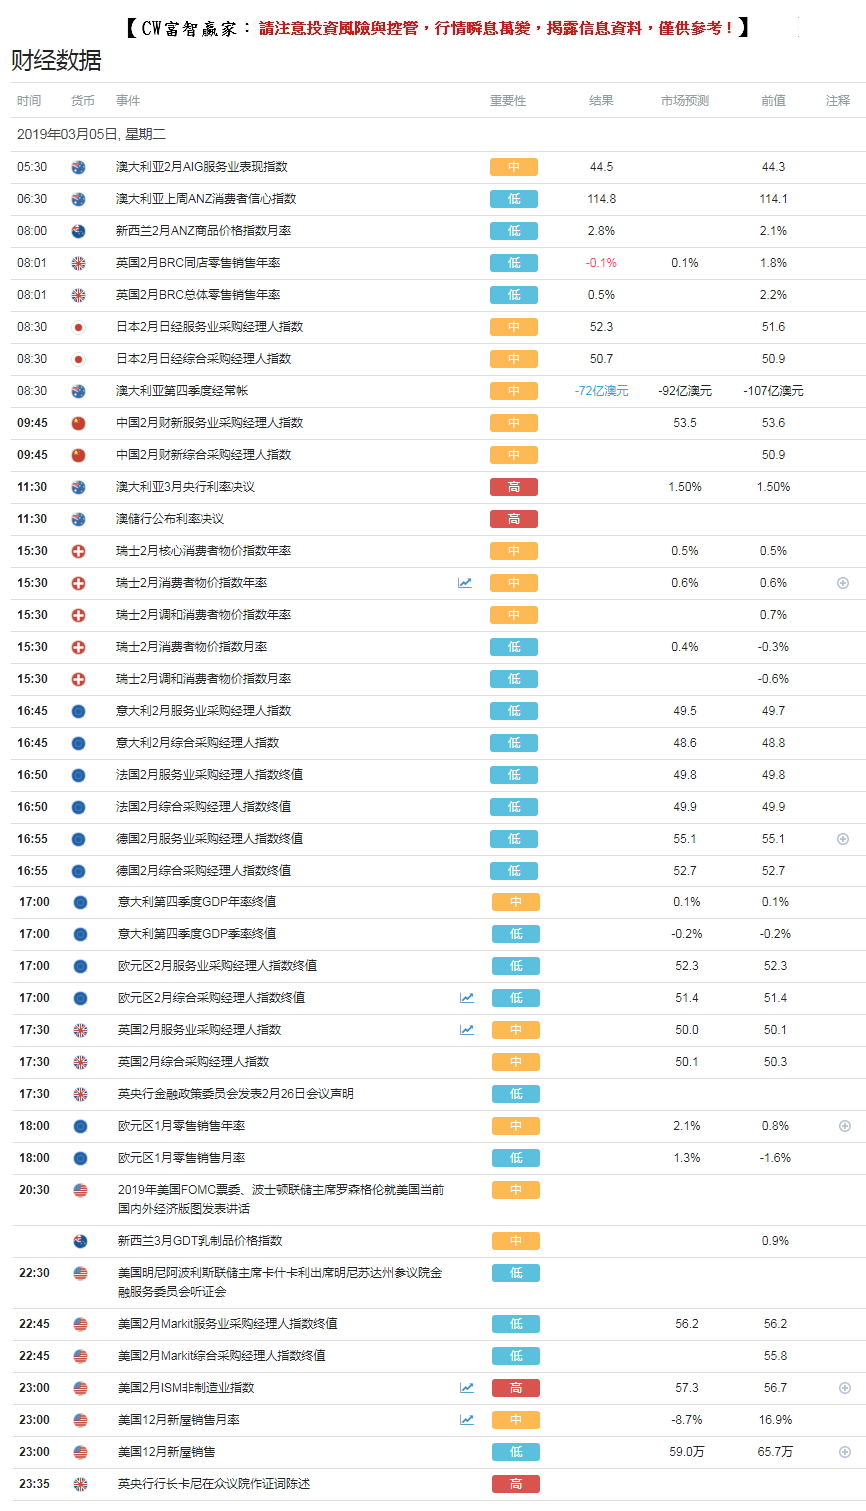Click 高 importance badge for 英央行行长卡尼 row
This screenshot has width=866, height=1511.
(x=516, y=1484)
